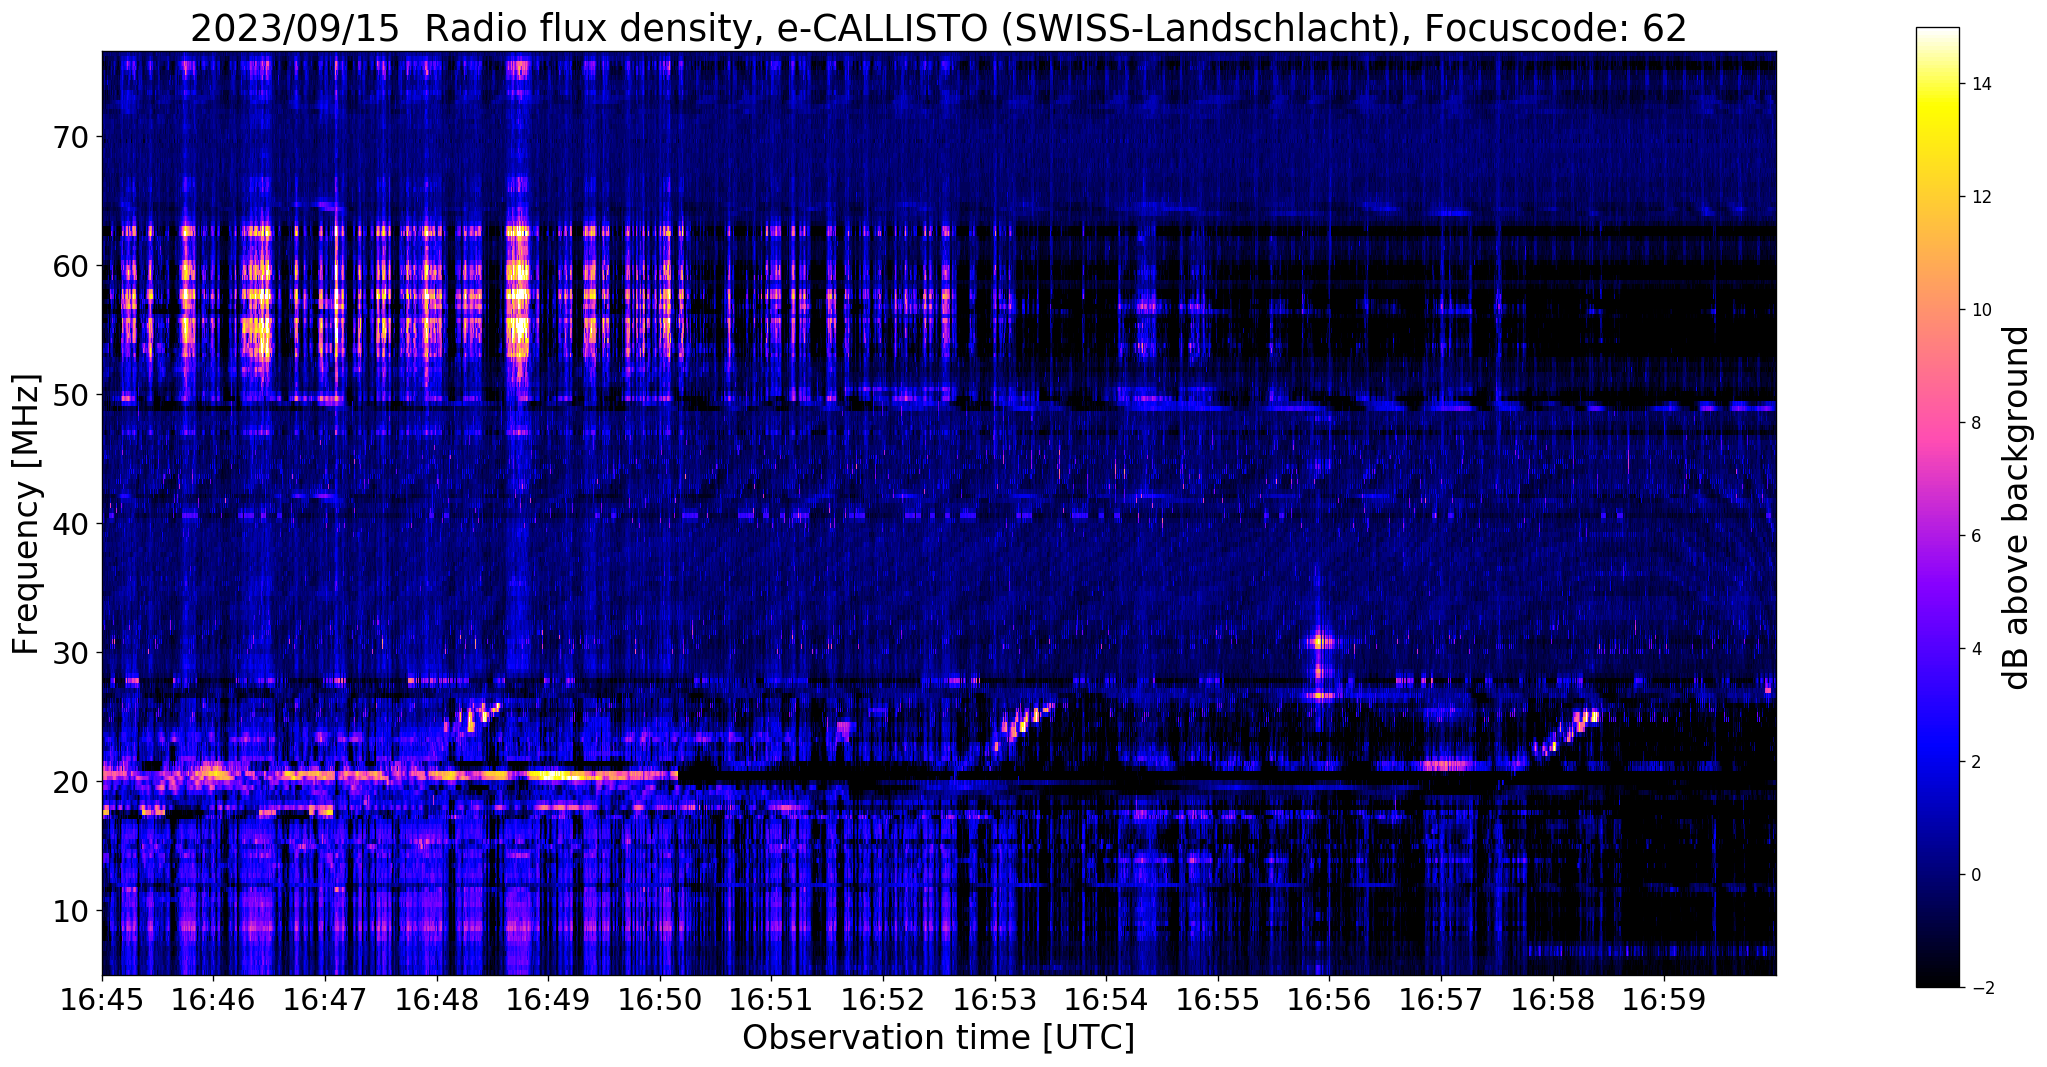2047x1067 pixels.
Task: Click the 'Frequency [MHz]' y-axis label
Action: click(27, 514)
